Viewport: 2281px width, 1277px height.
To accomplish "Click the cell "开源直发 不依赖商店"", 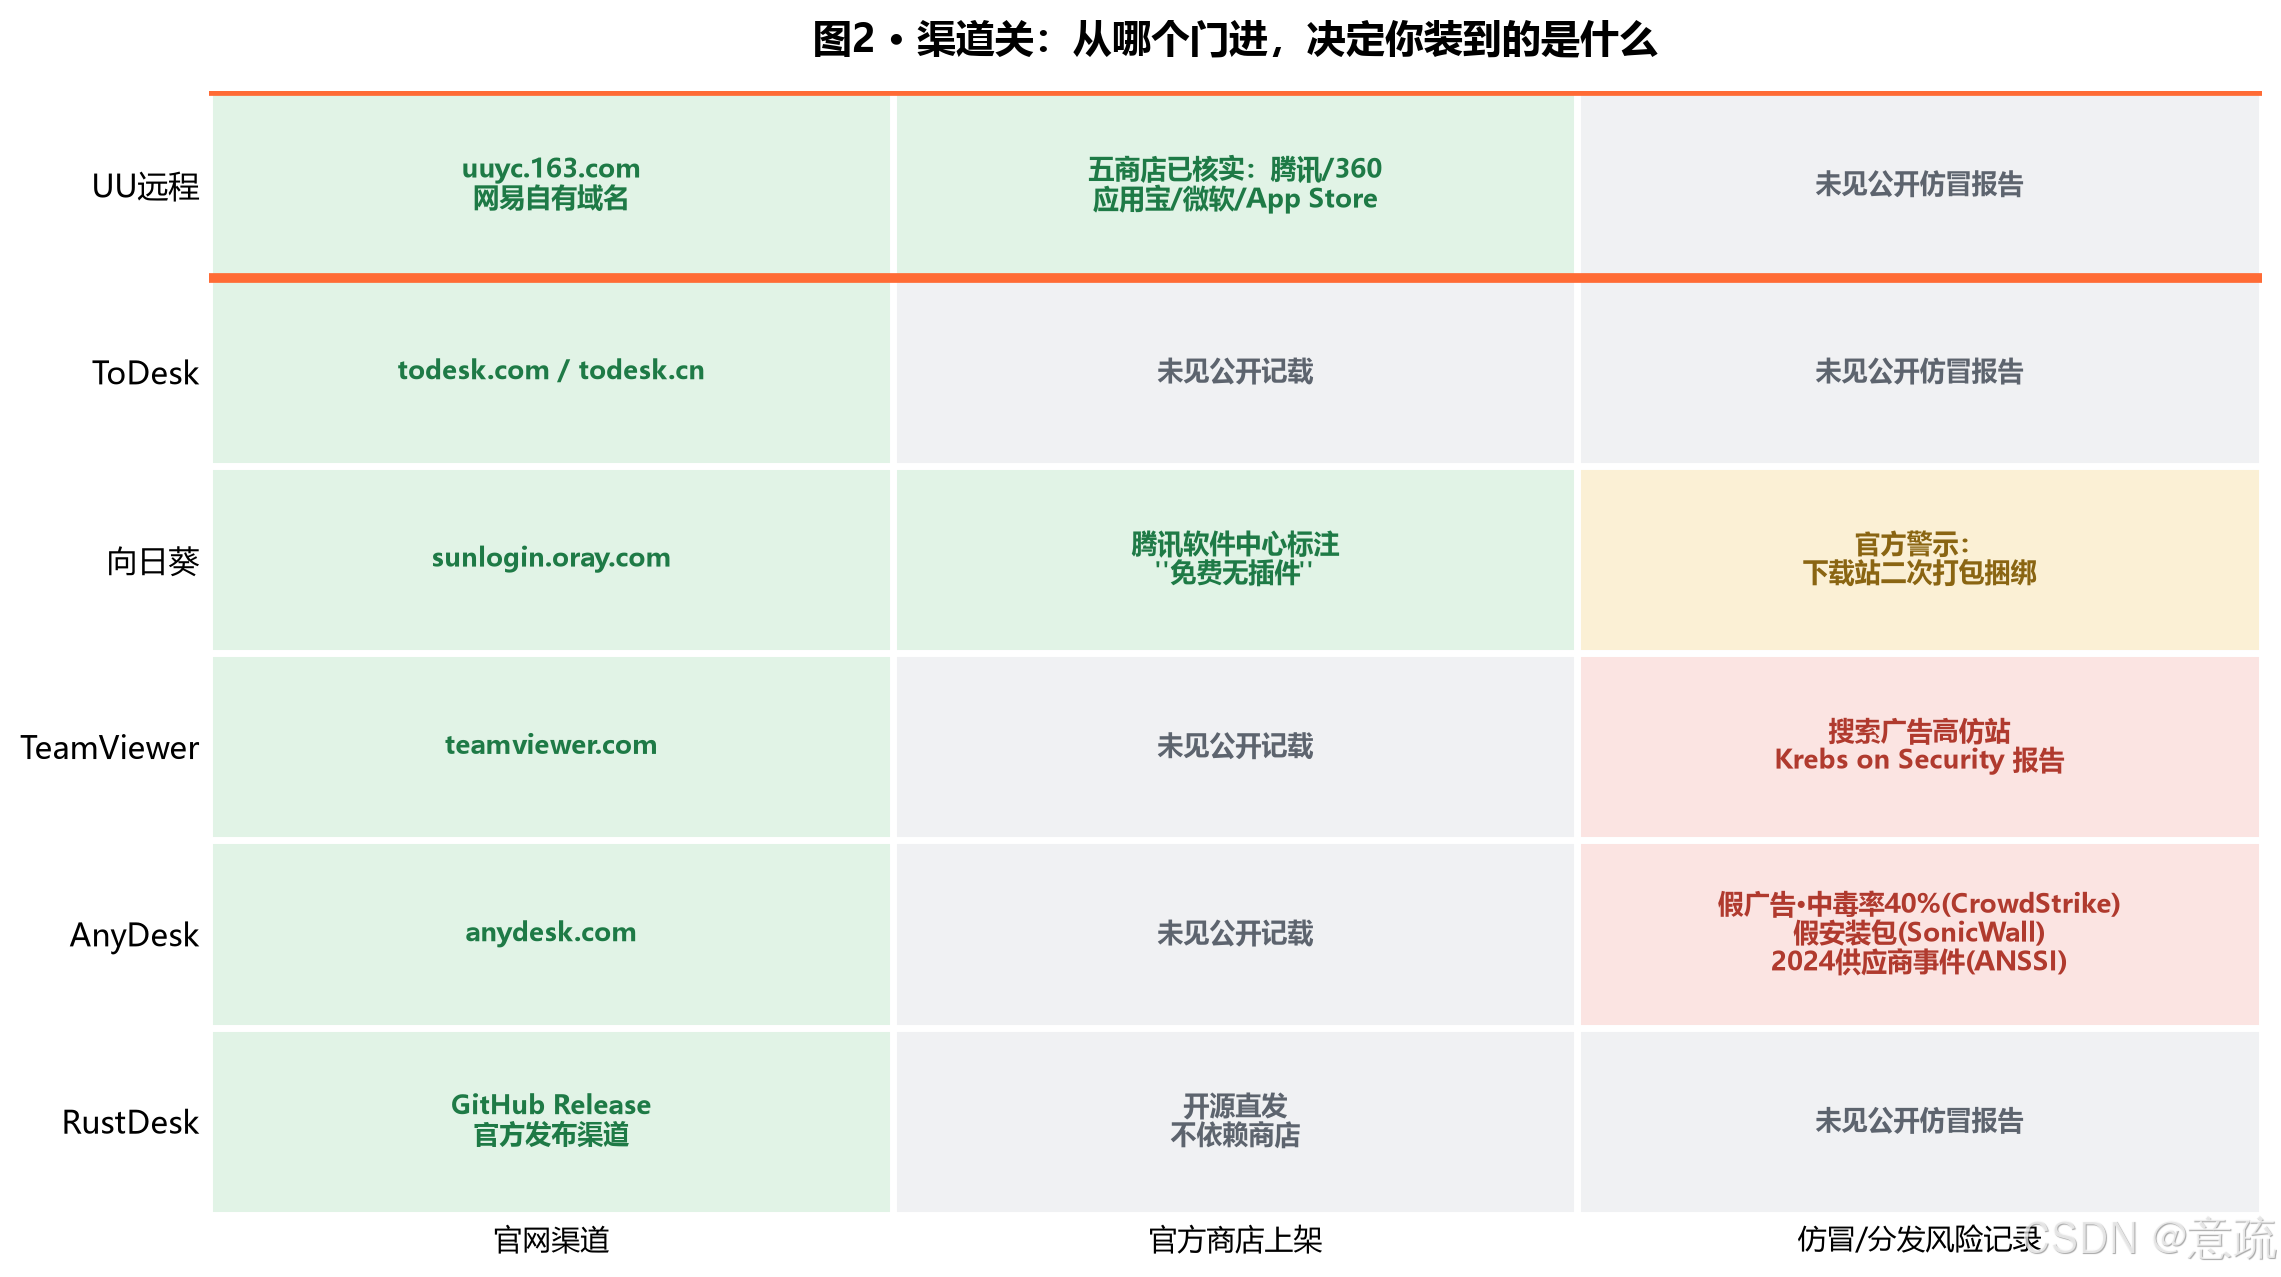I will pos(1235,1121).
